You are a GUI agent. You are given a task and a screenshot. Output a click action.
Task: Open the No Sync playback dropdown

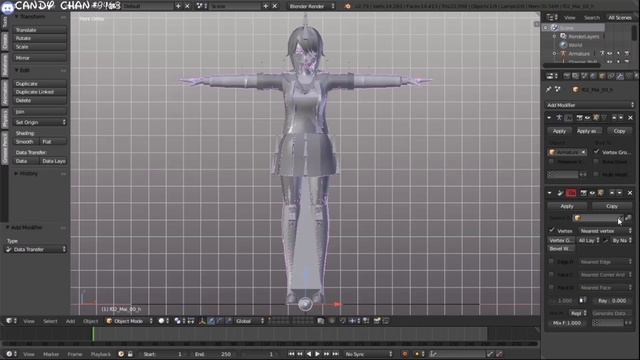click(x=368, y=354)
